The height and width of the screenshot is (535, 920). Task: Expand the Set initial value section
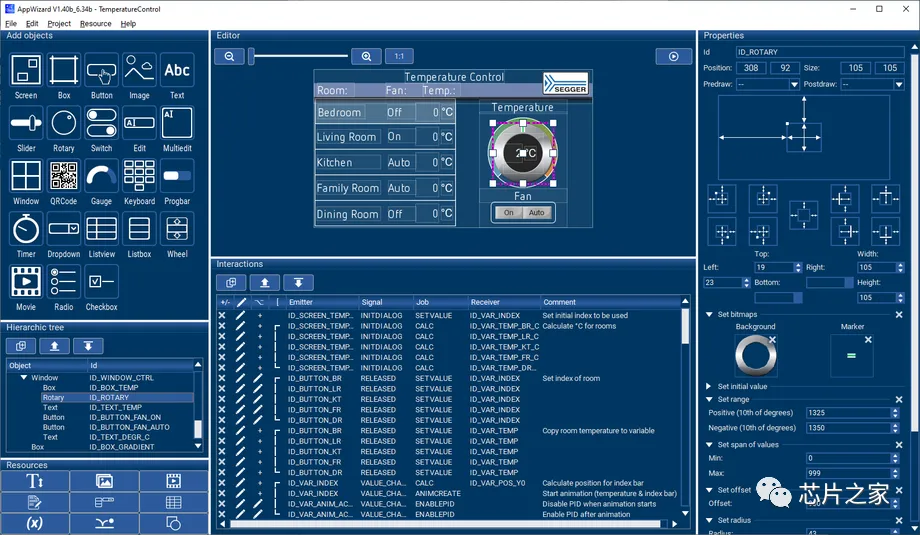pos(709,386)
